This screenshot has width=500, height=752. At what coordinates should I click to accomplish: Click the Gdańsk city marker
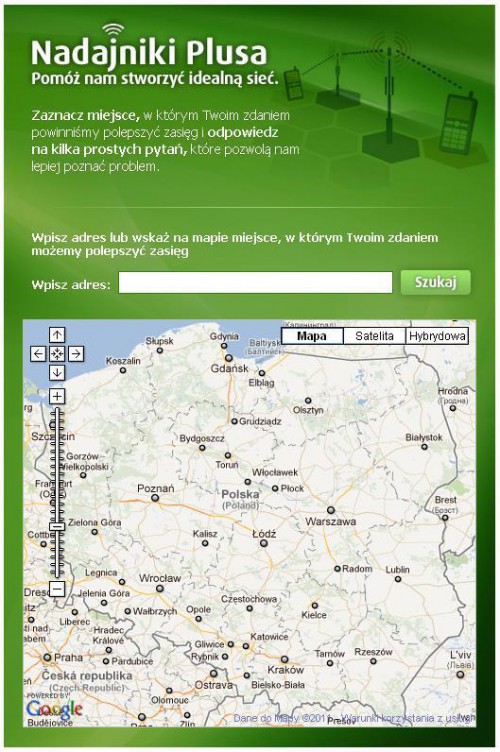click(x=229, y=358)
